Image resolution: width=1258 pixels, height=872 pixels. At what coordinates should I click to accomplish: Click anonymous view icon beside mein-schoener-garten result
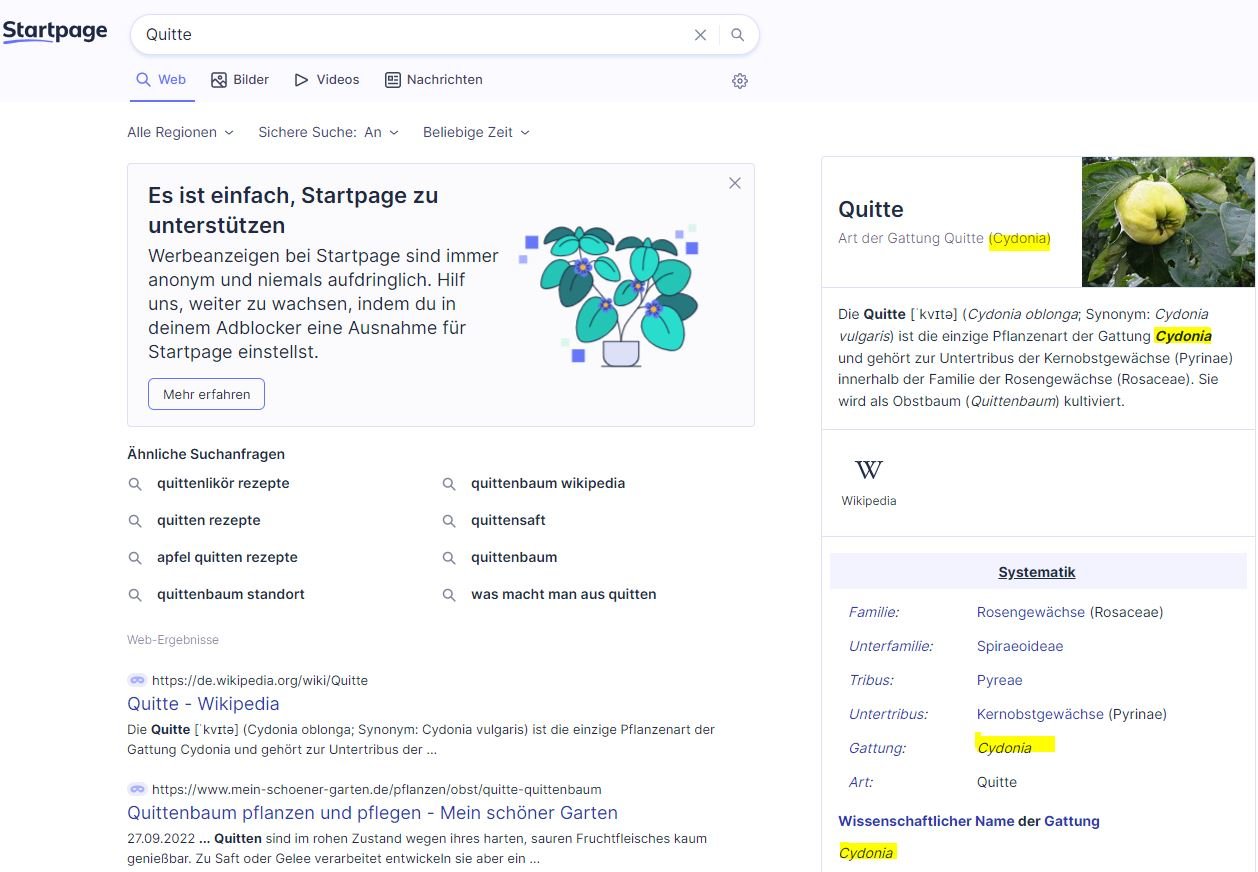pos(137,789)
